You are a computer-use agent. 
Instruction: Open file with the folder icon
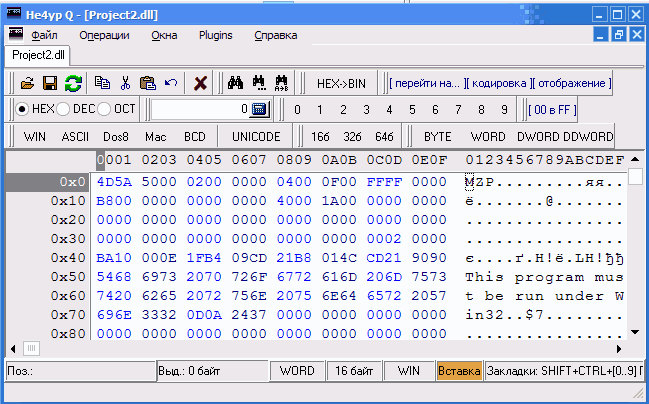(27, 83)
